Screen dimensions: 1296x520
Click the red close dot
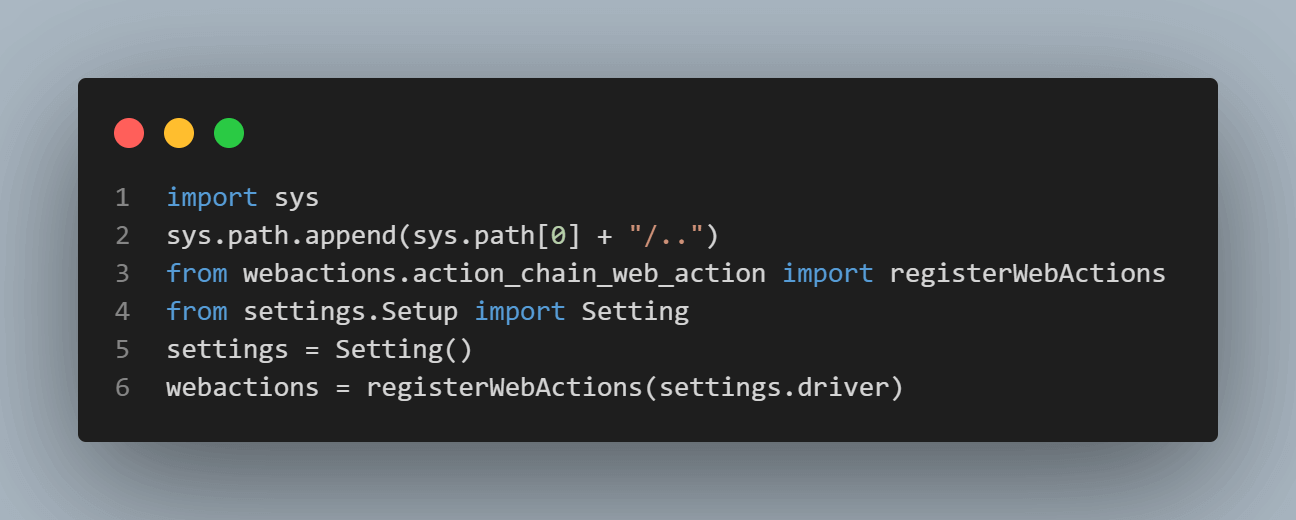pos(129,133)
